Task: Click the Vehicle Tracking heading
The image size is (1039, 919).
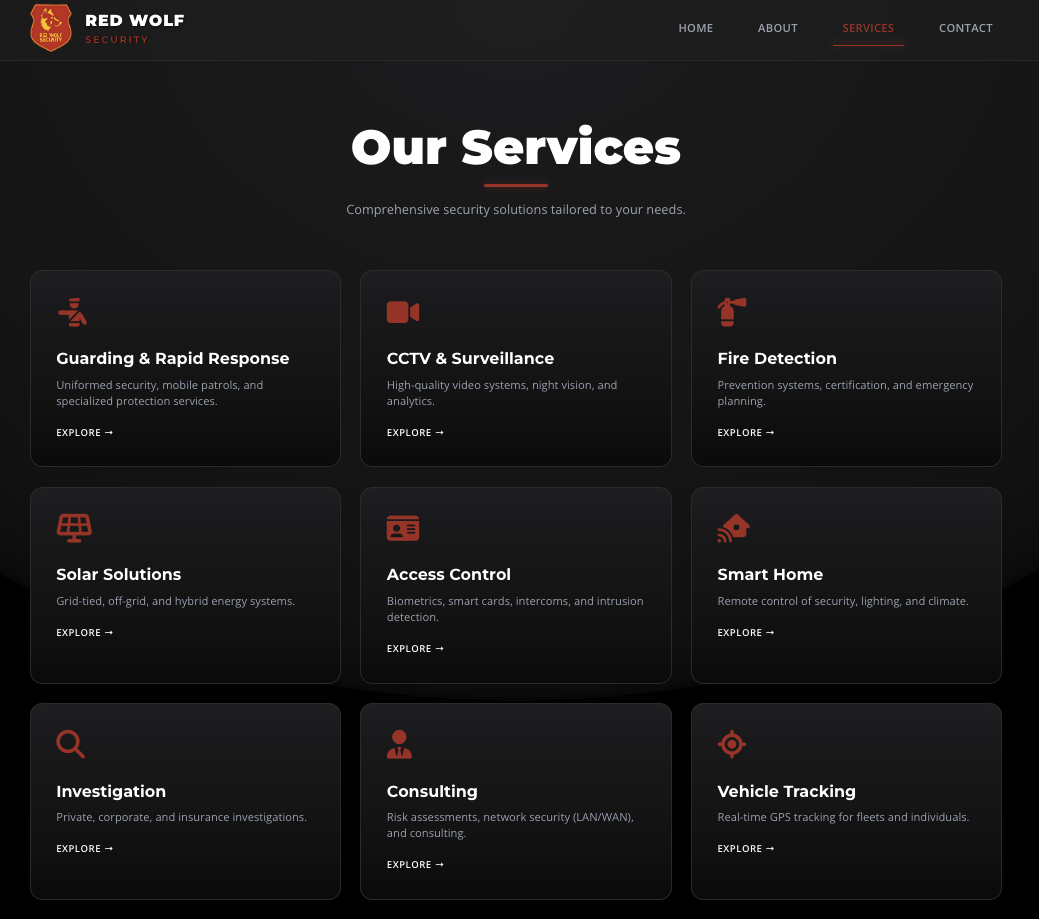Action: (787, 791)
